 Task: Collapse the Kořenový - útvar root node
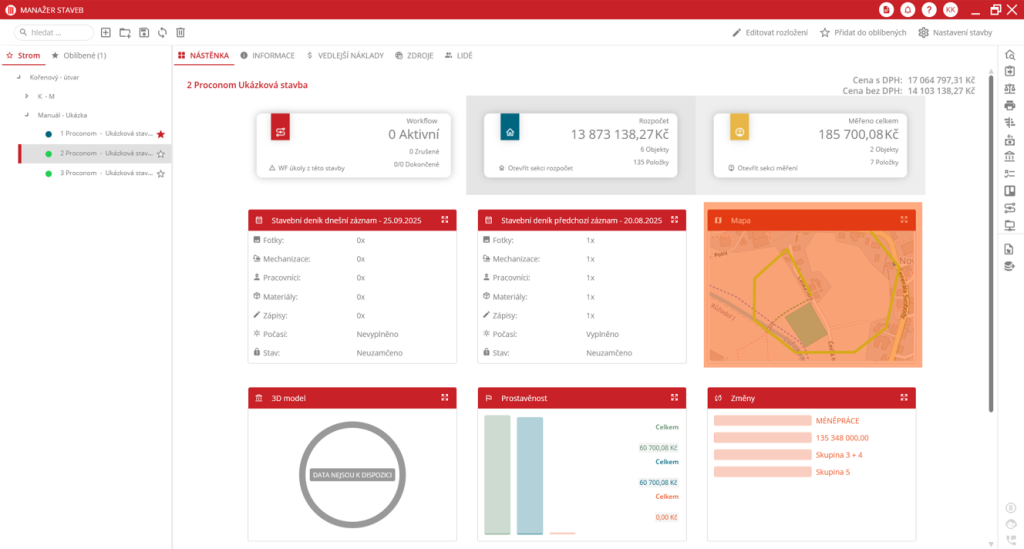pos(18,77)
